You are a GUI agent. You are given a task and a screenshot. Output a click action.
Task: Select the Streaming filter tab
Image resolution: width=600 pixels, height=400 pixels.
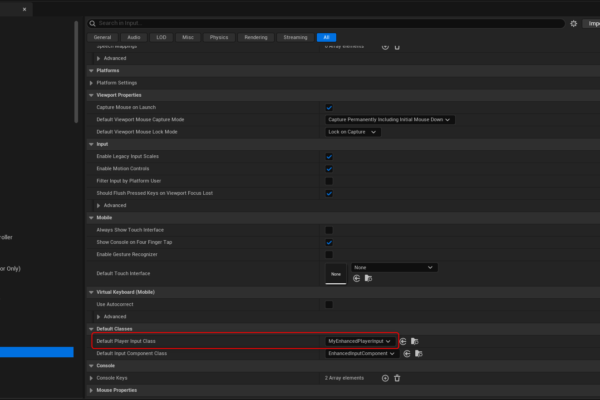pos(295,38)
